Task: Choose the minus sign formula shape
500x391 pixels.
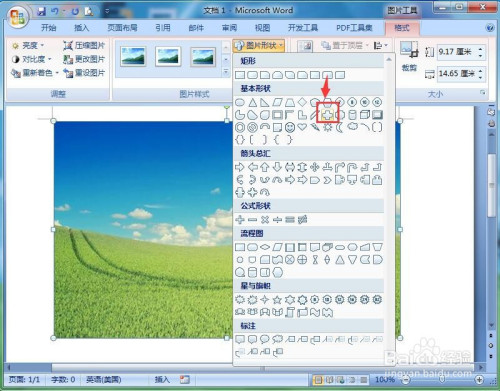Action: [x=252, y=220]
